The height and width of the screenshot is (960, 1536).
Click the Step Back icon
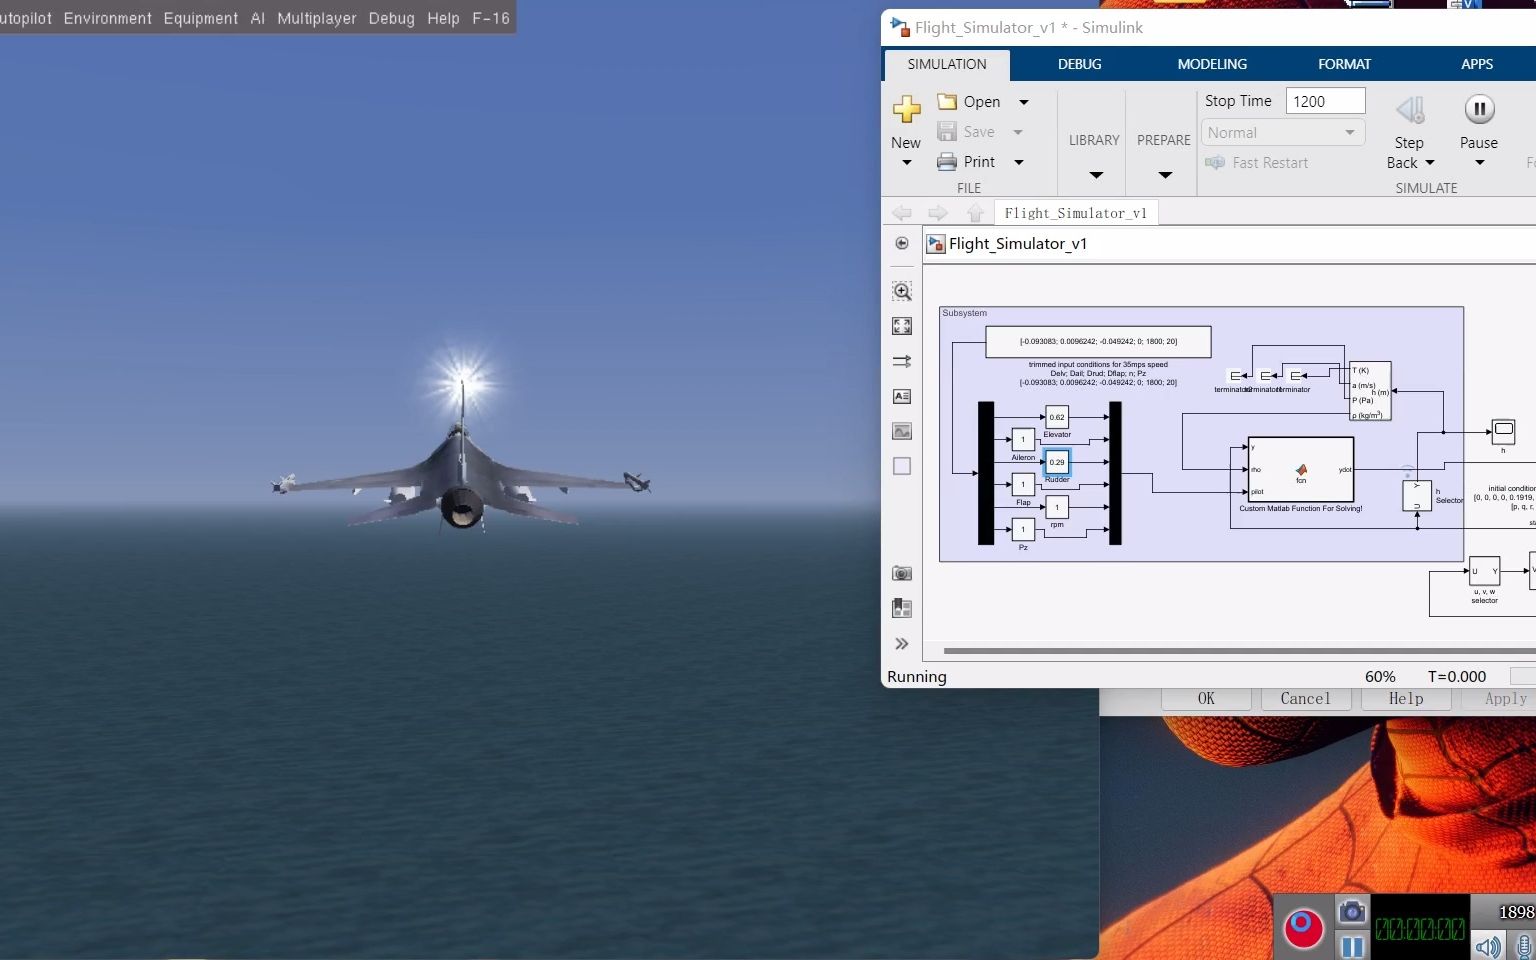pos(1410,110)
